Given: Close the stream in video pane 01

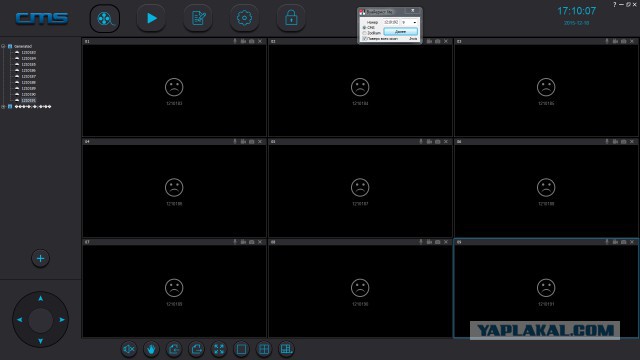Looking at the screenshot, I should coord(260,41).
